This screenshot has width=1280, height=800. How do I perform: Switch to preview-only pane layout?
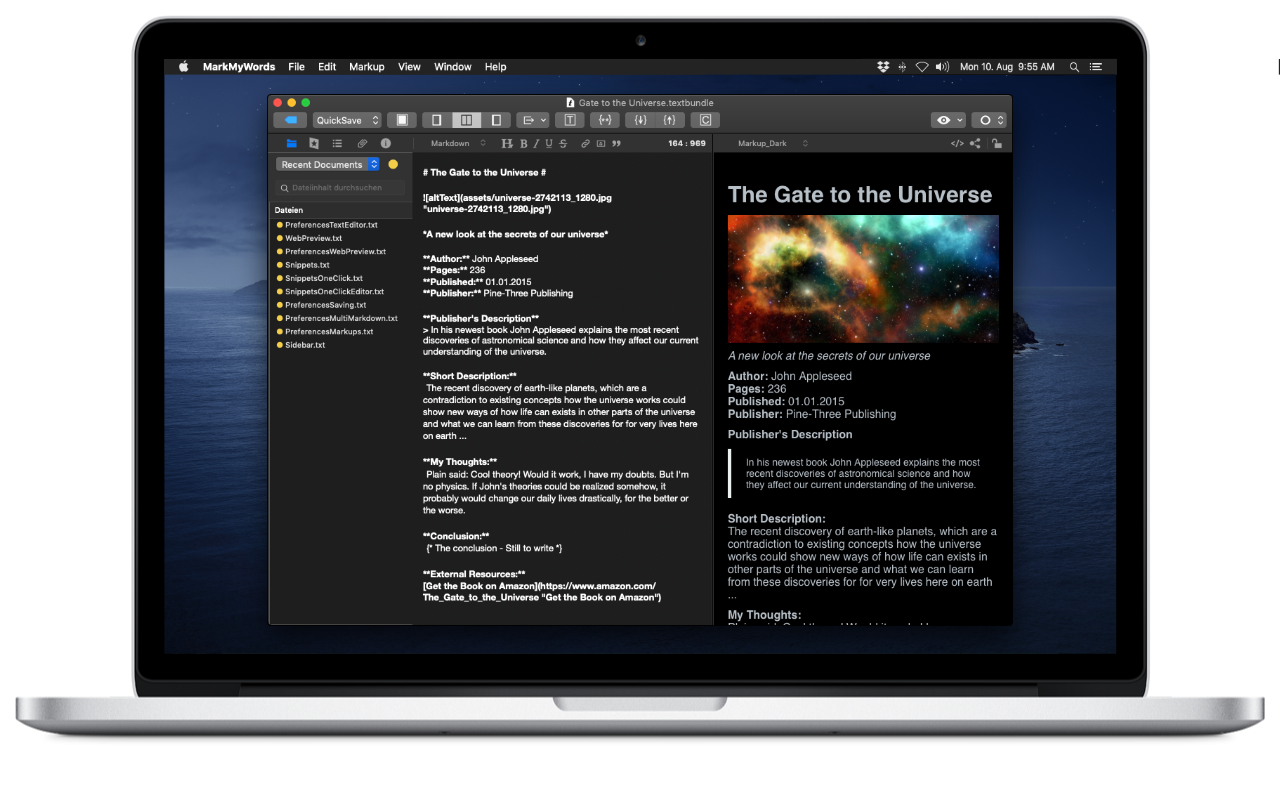click(x=496, y=120)
